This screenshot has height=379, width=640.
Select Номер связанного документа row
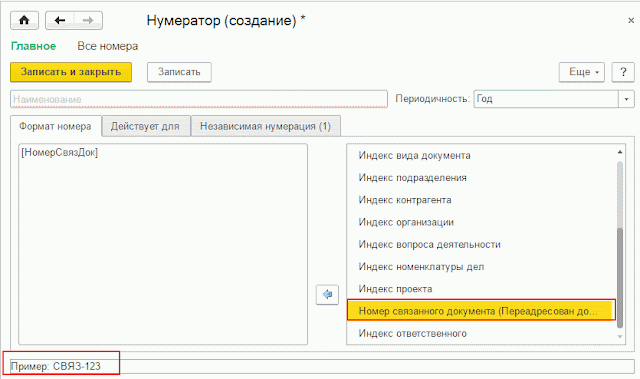(481, 311)
